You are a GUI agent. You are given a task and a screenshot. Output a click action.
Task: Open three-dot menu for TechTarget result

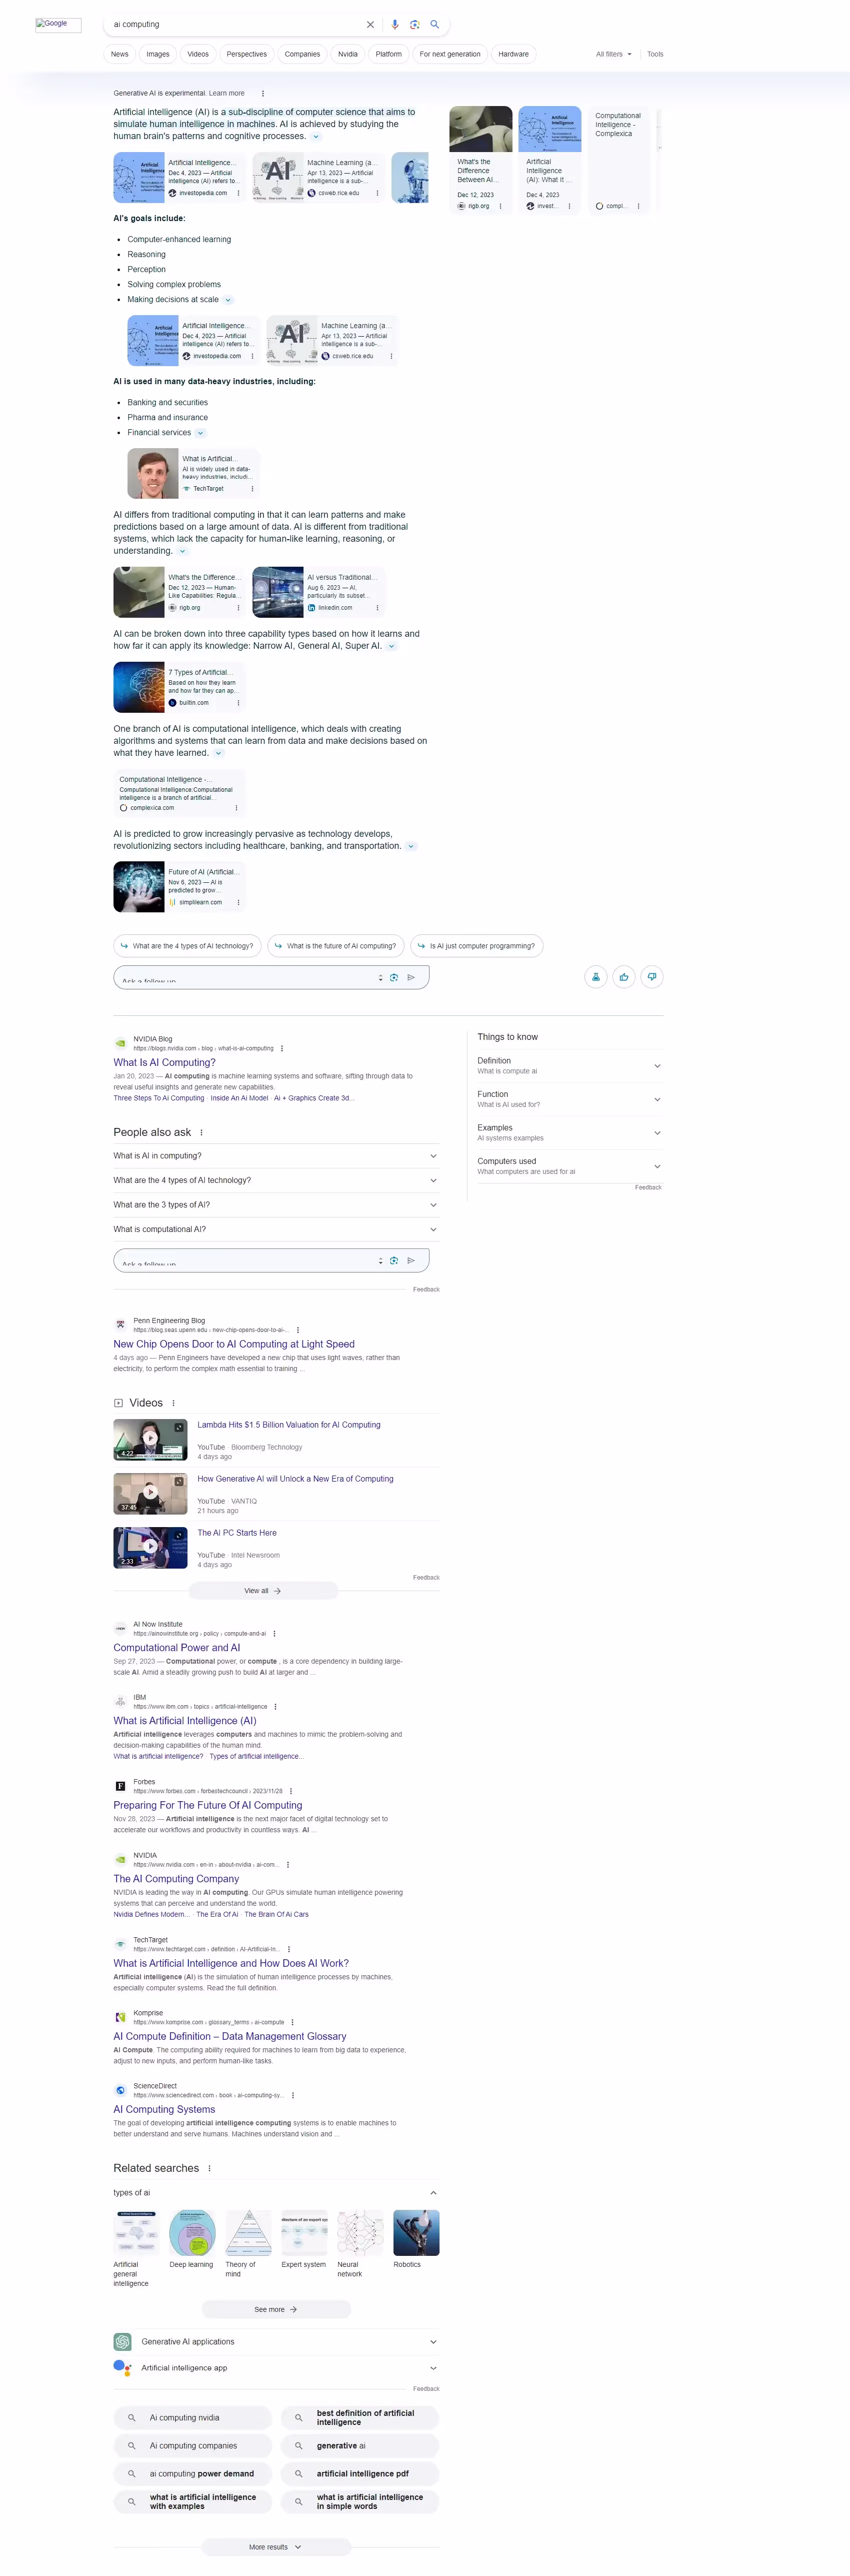289,1949
